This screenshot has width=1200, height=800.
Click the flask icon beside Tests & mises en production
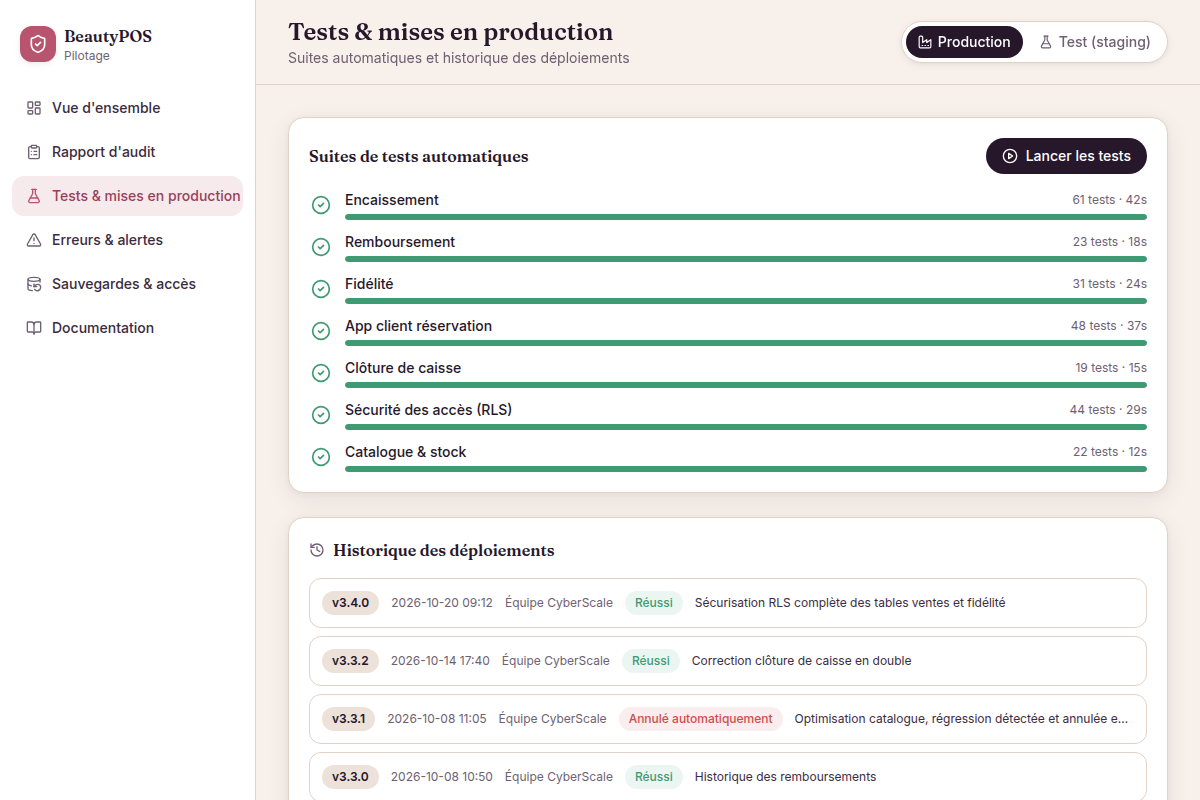tap(34, 196)
